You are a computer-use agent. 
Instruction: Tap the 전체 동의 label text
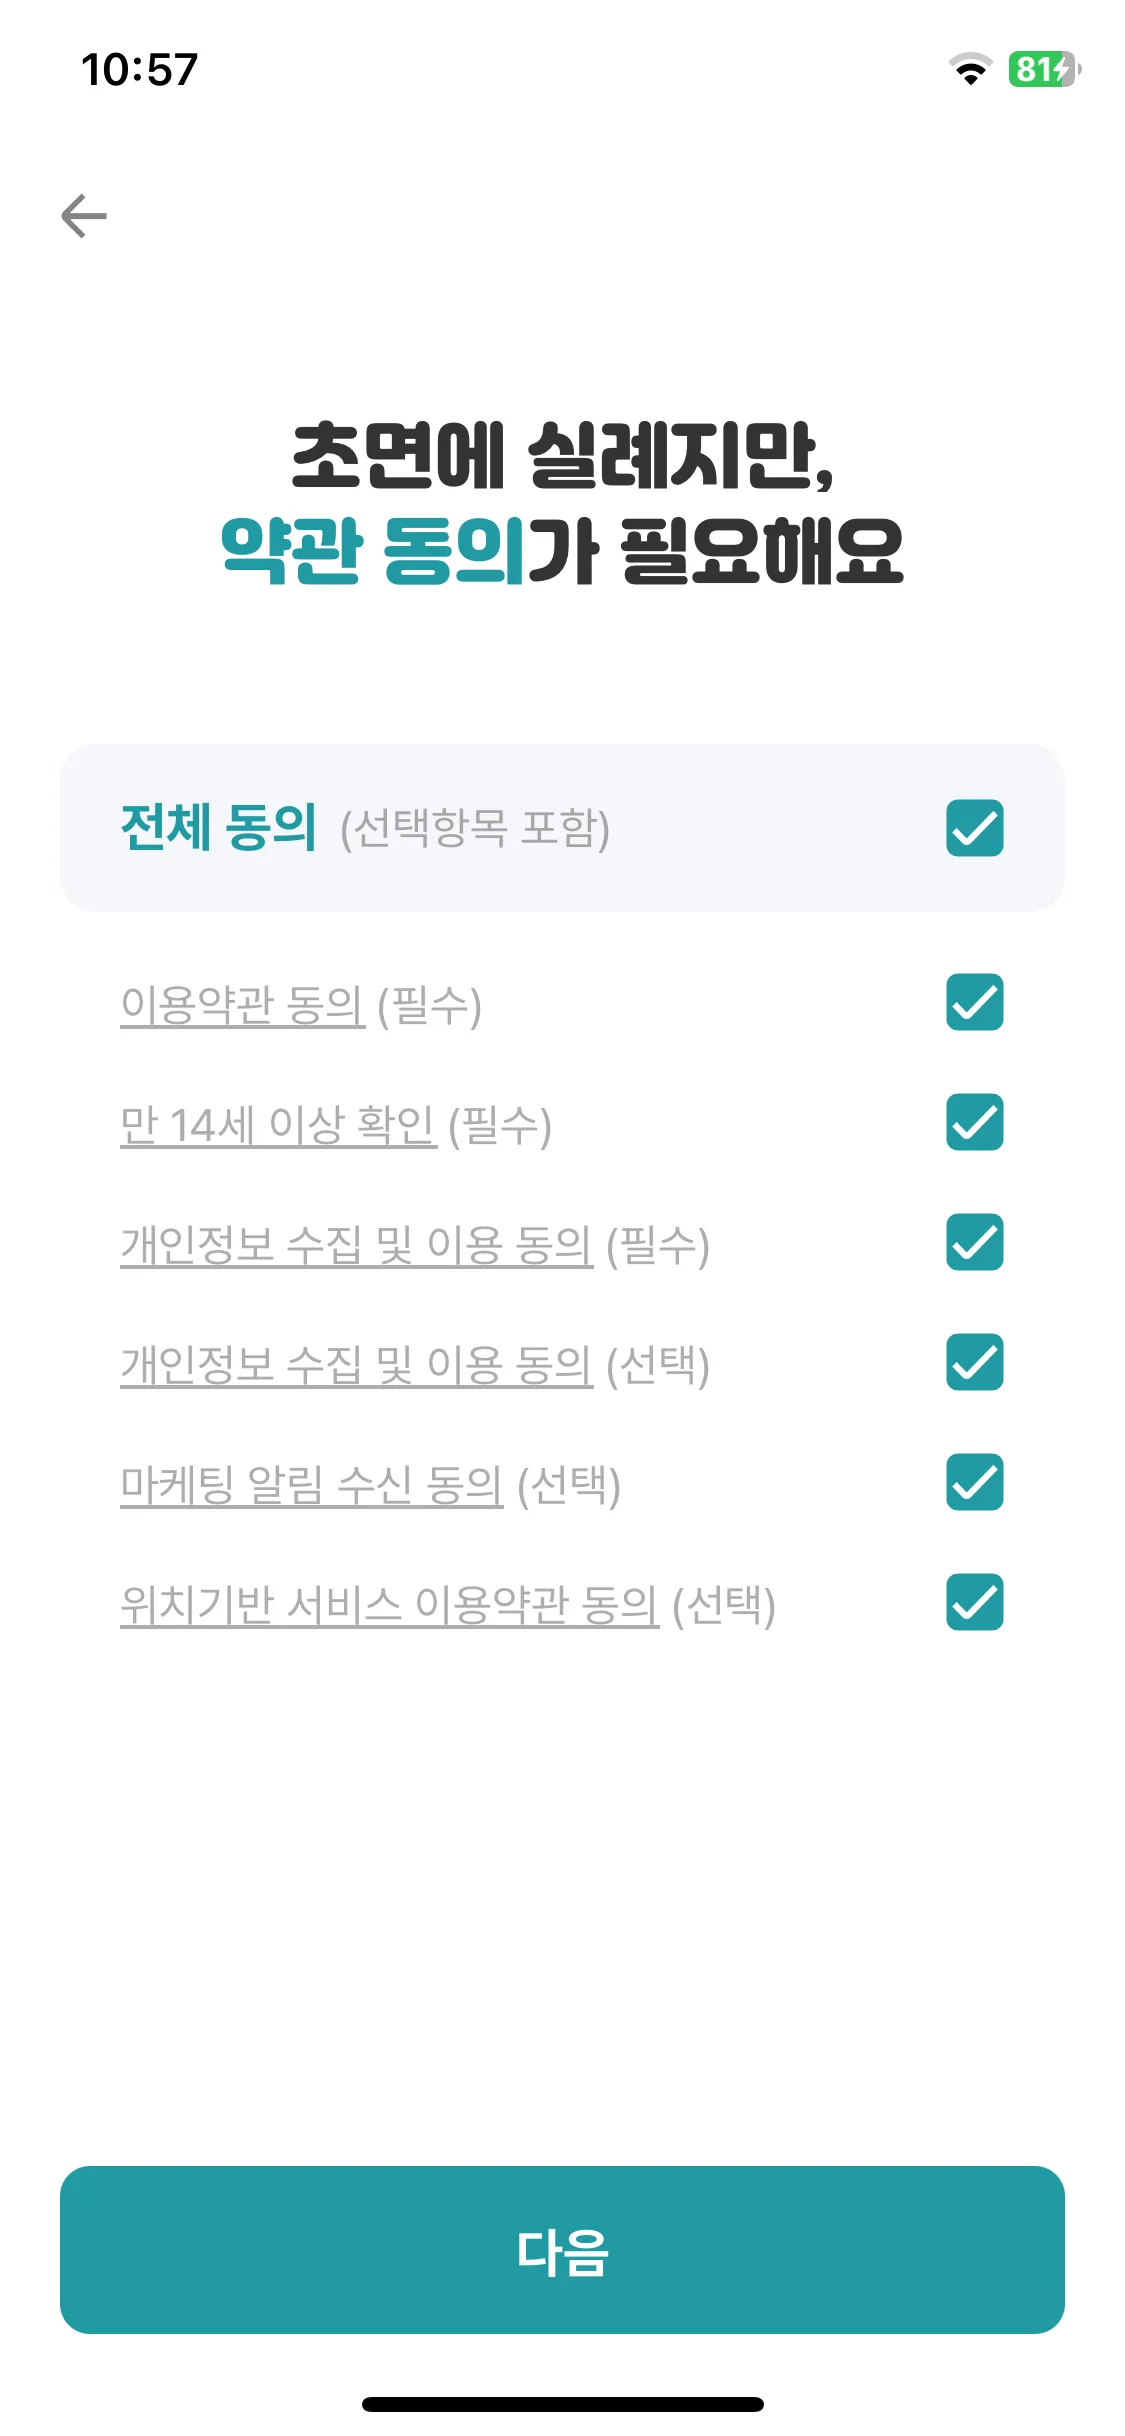218,828
